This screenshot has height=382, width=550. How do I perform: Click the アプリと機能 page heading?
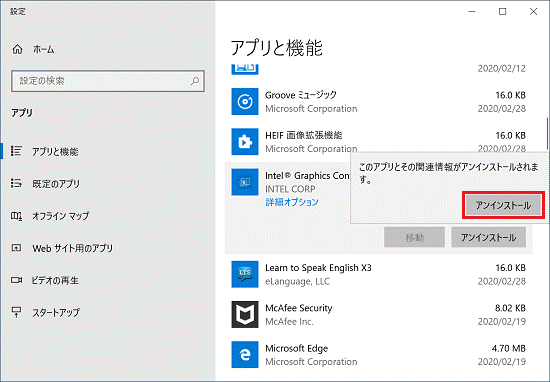point(276,48)
